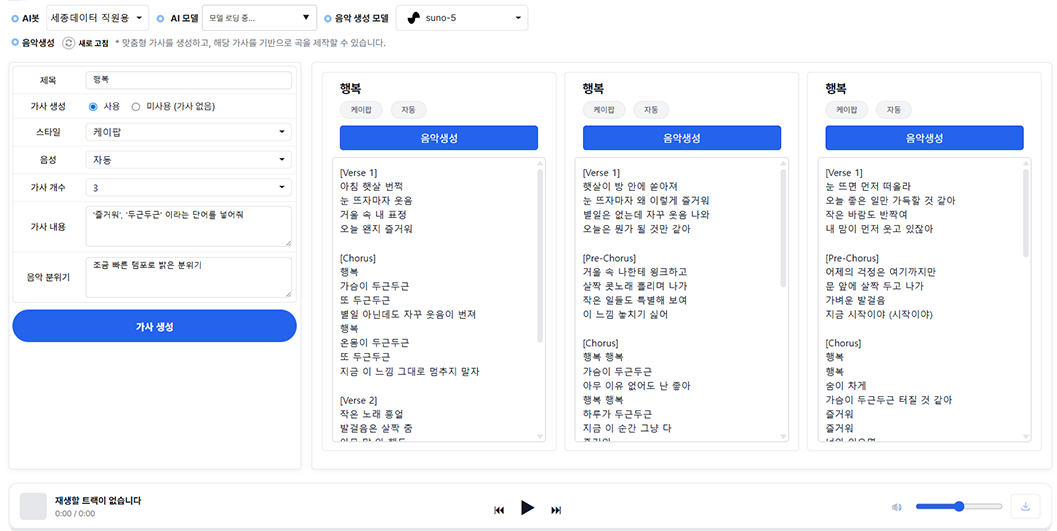Screen dimensions: 1057x531
Task: Open the 음성 자동 voice dropdown
Action: coord(189,160)
